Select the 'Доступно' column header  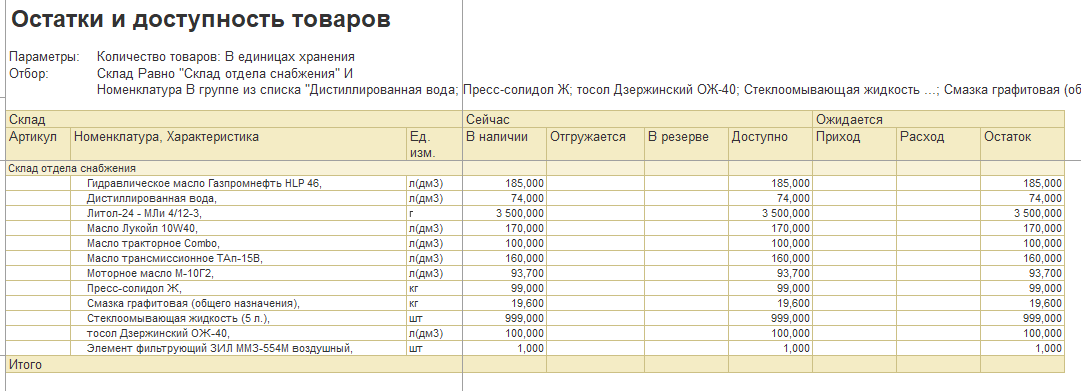point(771,144)
